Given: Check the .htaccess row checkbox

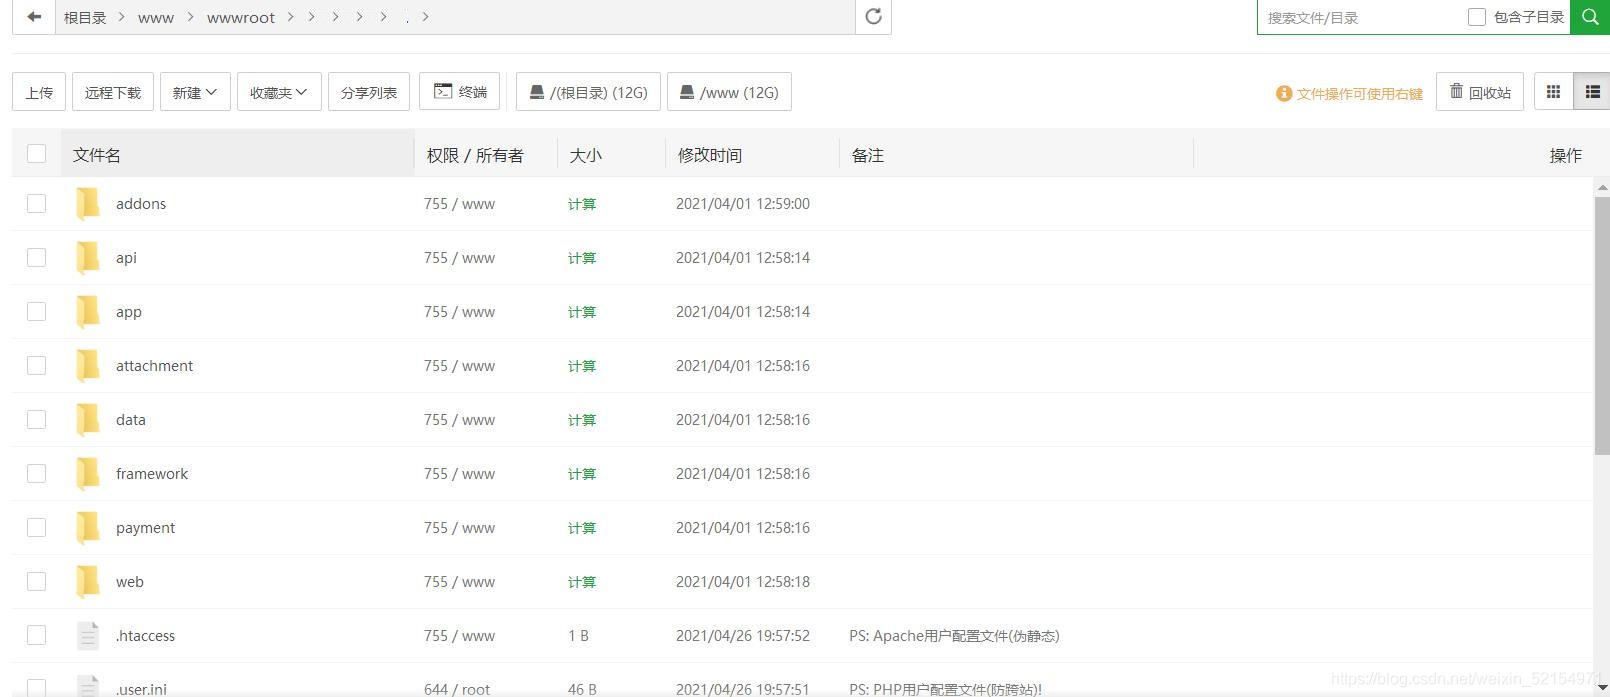Looking at the screenshot, I should click(x=37, y=635).
